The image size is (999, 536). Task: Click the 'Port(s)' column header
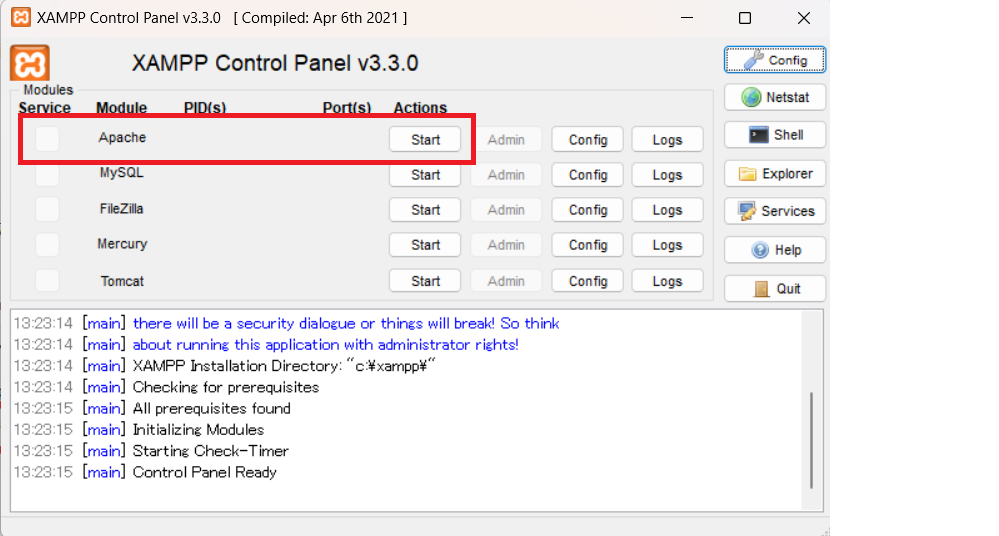(347, 108)
